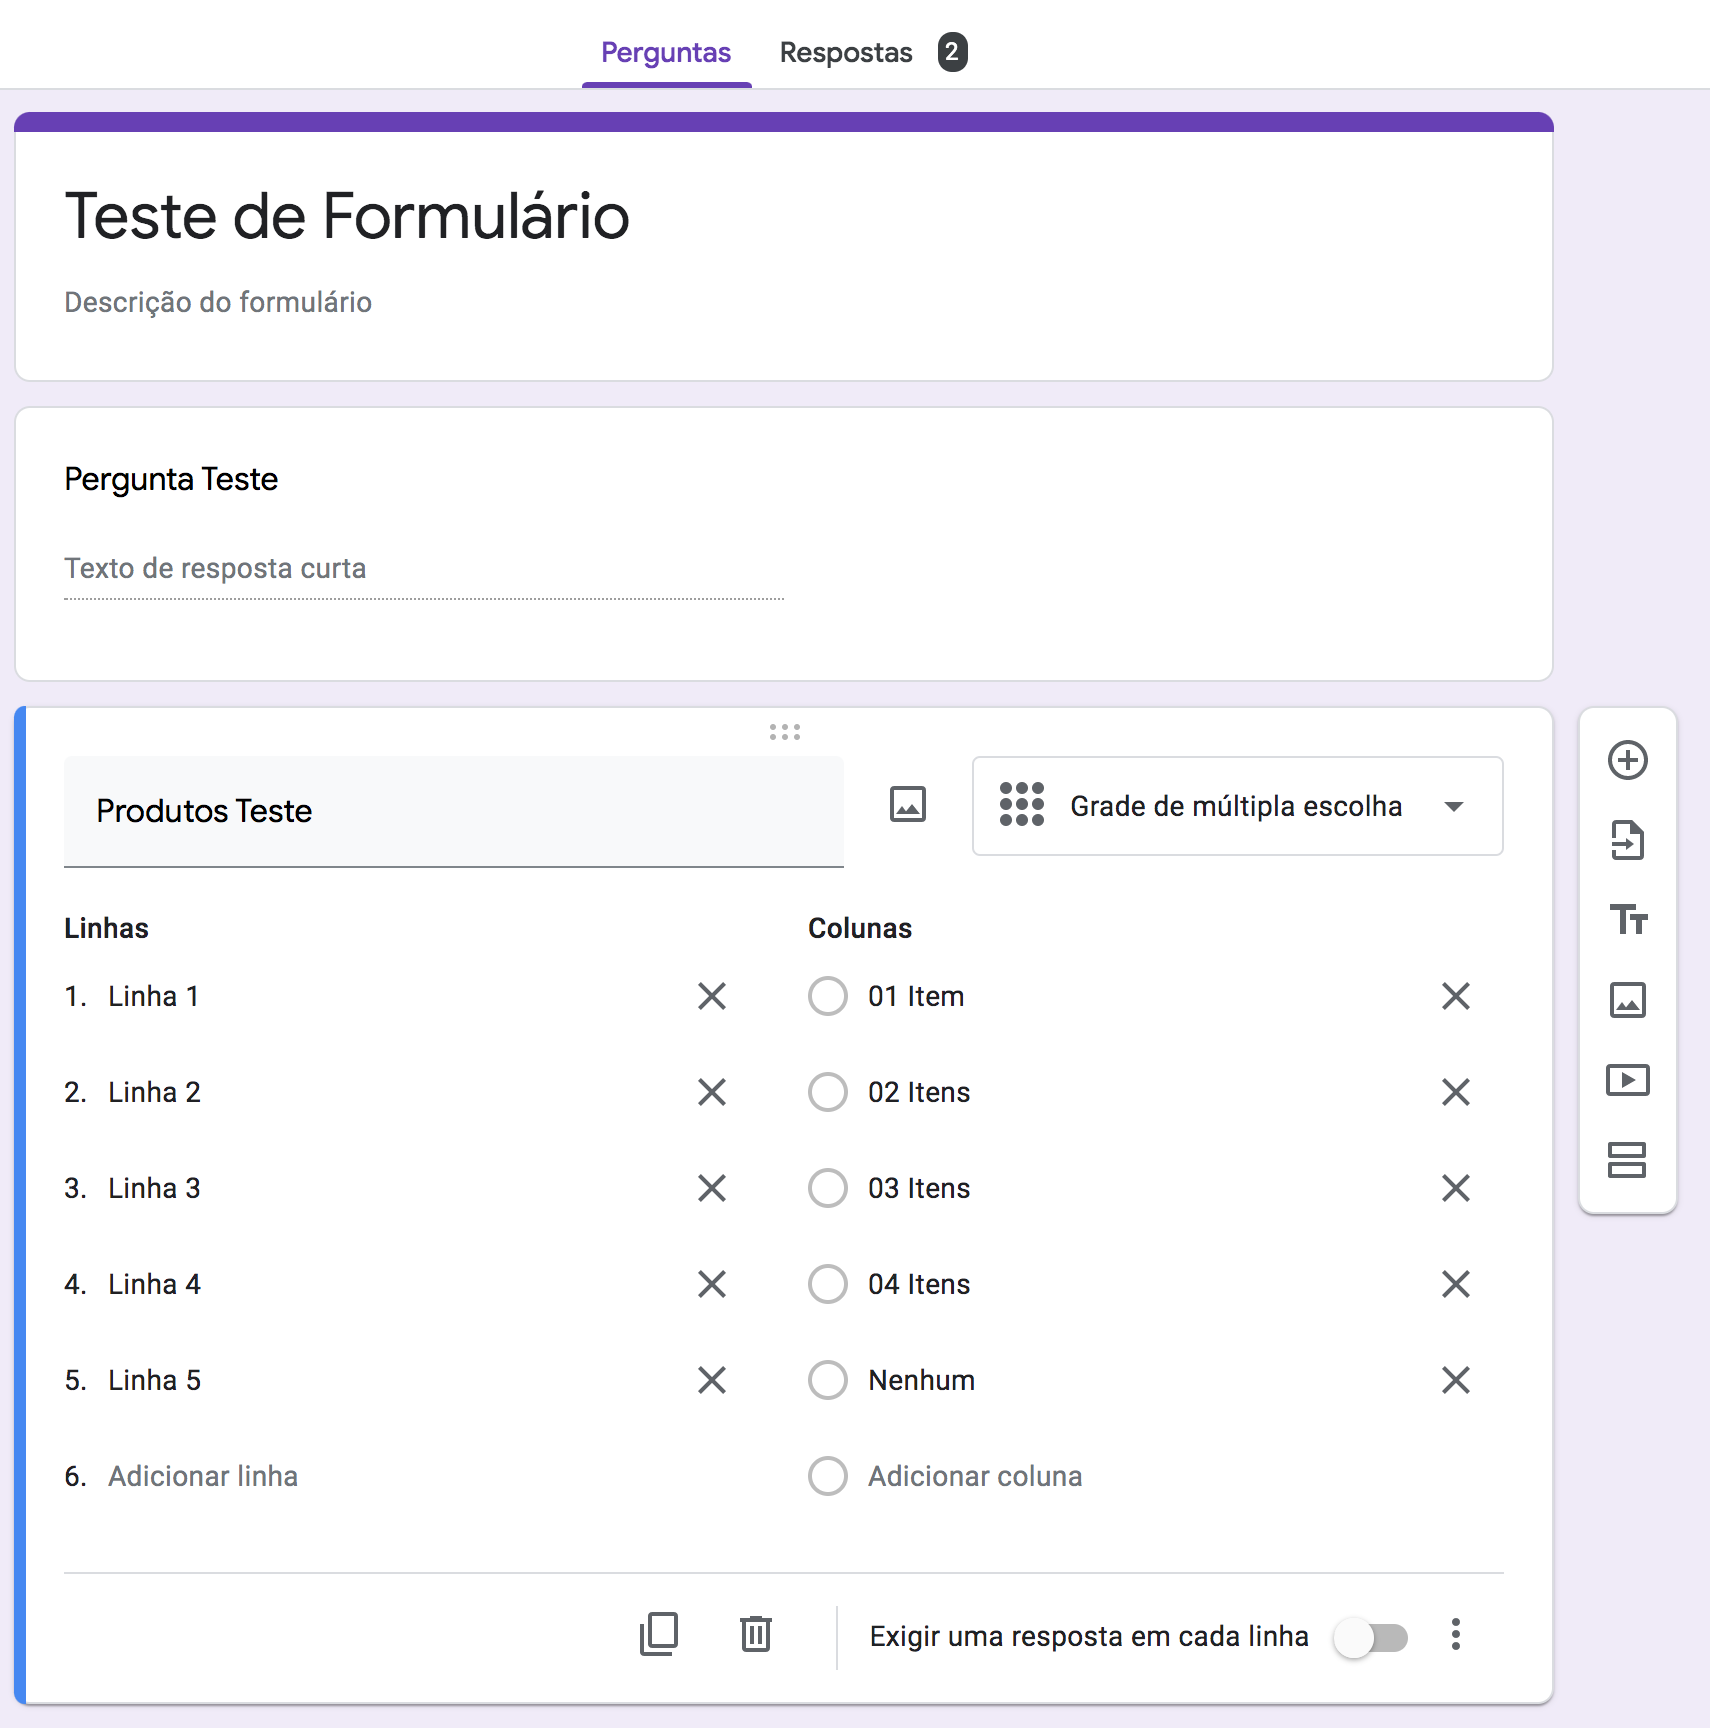Viewport: 1710px width, 1728px height.
Task: Click the Add section icon
Action: pyautogui.click(x=1627, y=1160)
